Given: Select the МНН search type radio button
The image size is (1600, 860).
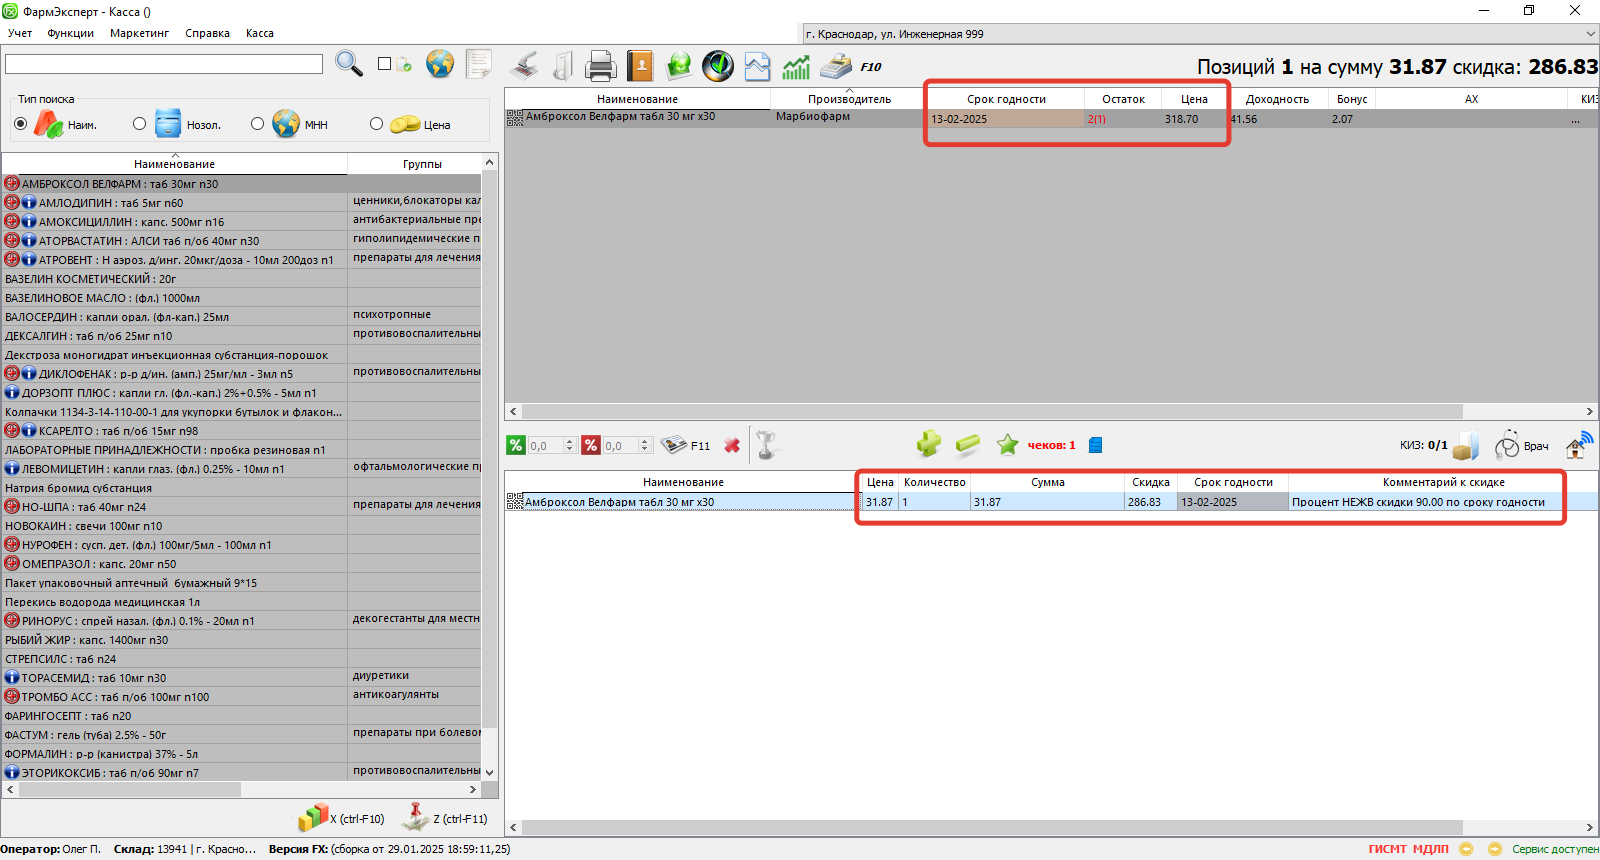Looking at the screenshot, I should coord(258,124).
